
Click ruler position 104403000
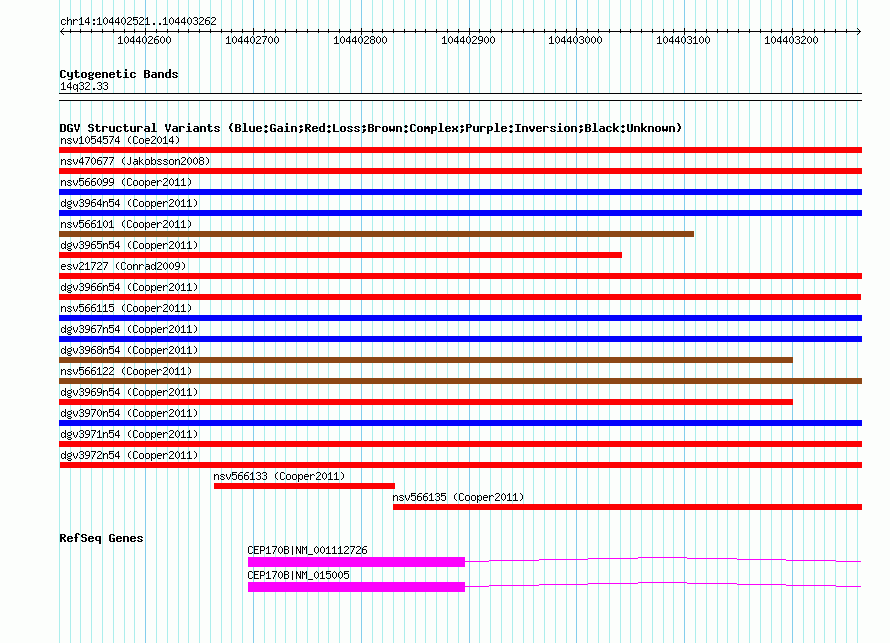[x=576, y=40]
